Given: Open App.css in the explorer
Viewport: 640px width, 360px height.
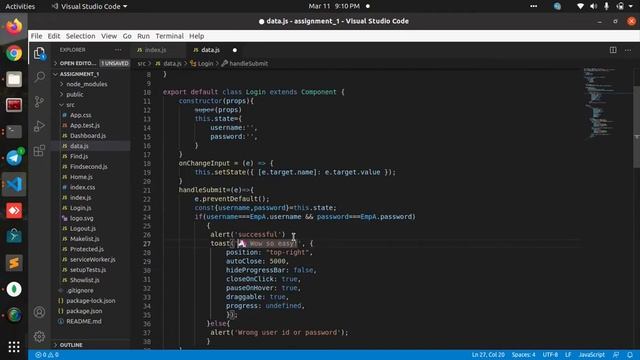Looking at the screenshot, I should coord(80,115).
